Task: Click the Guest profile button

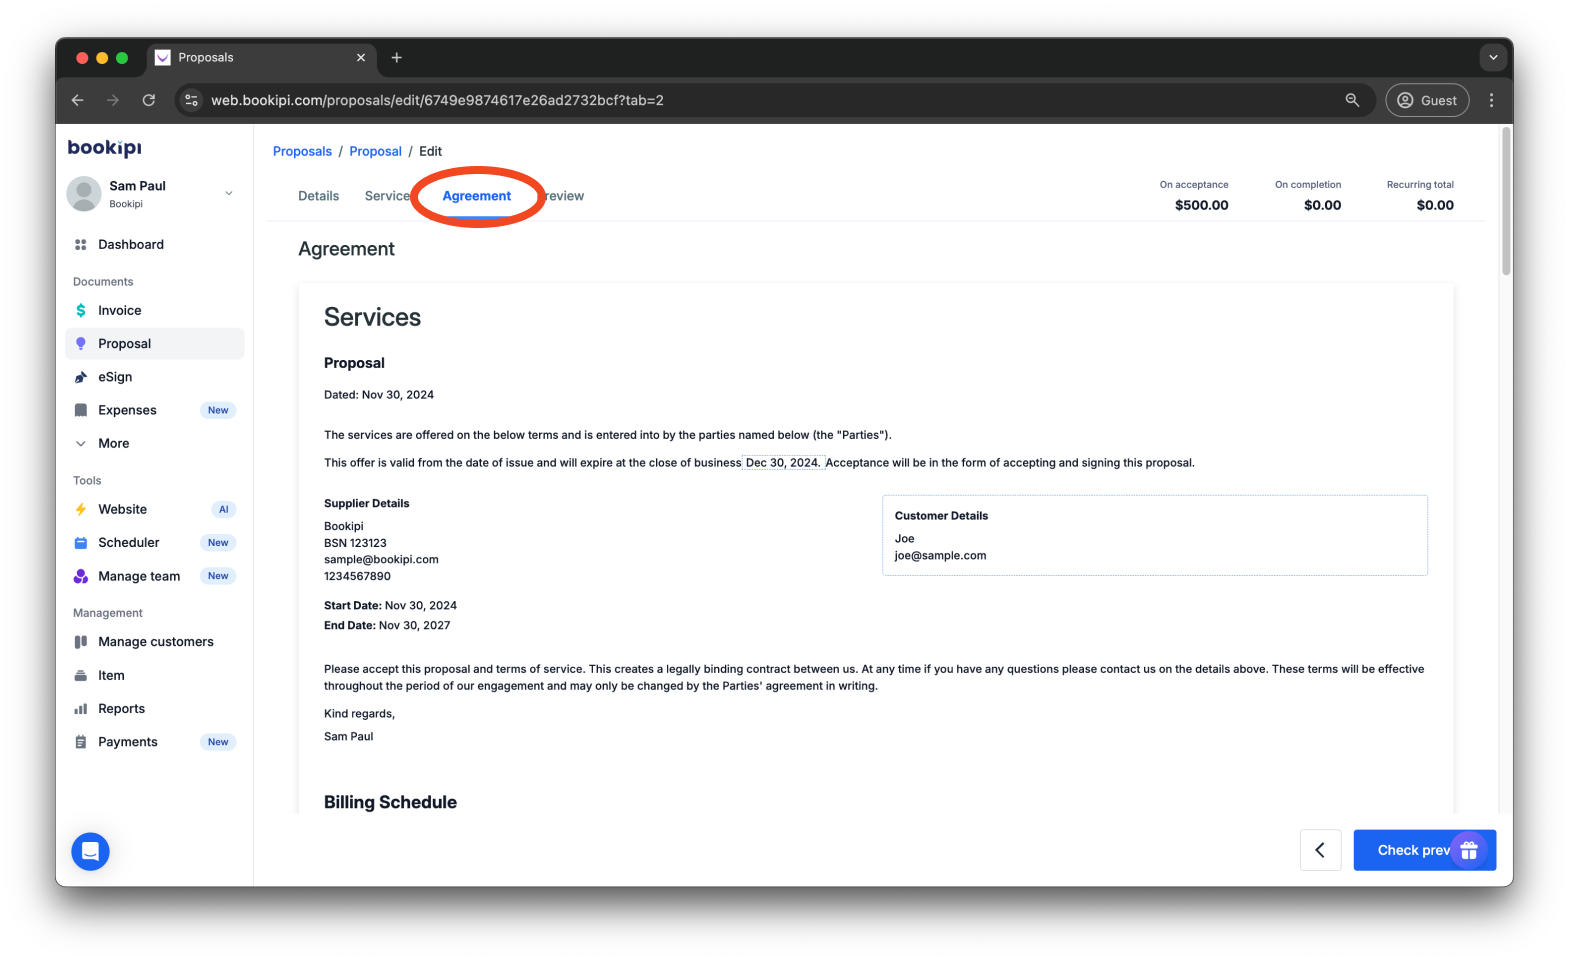Action: 1427,100
